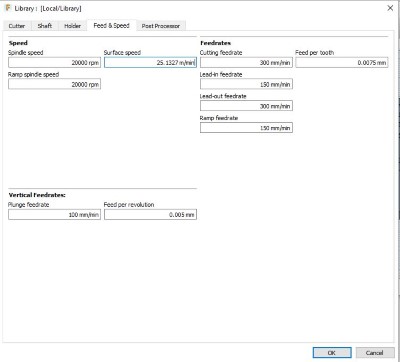
Task: Click the Feed per revolution field
Action: point(150,215)
